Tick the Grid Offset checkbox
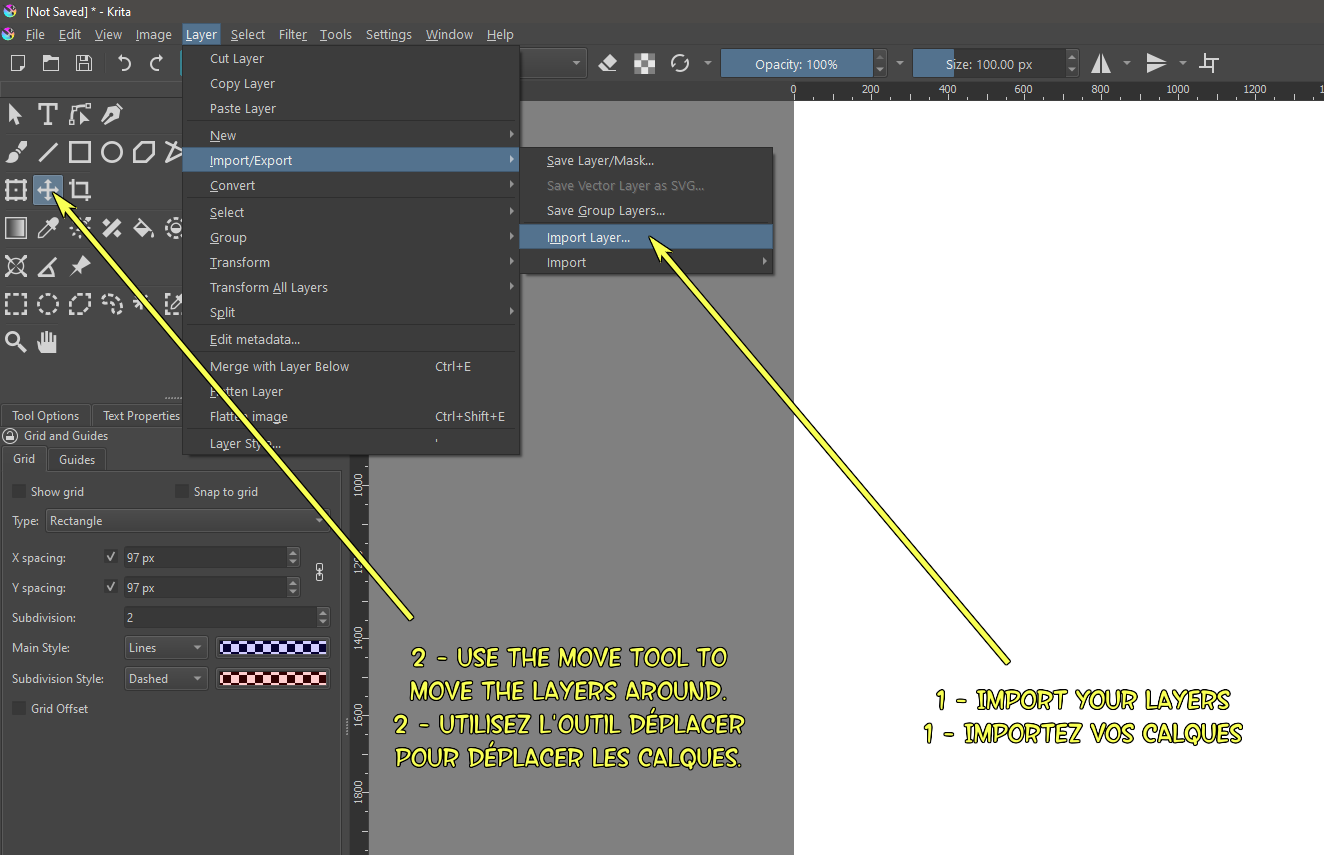Image resolution: width=1324 pixels, height=855 pixels. (19, 708)
